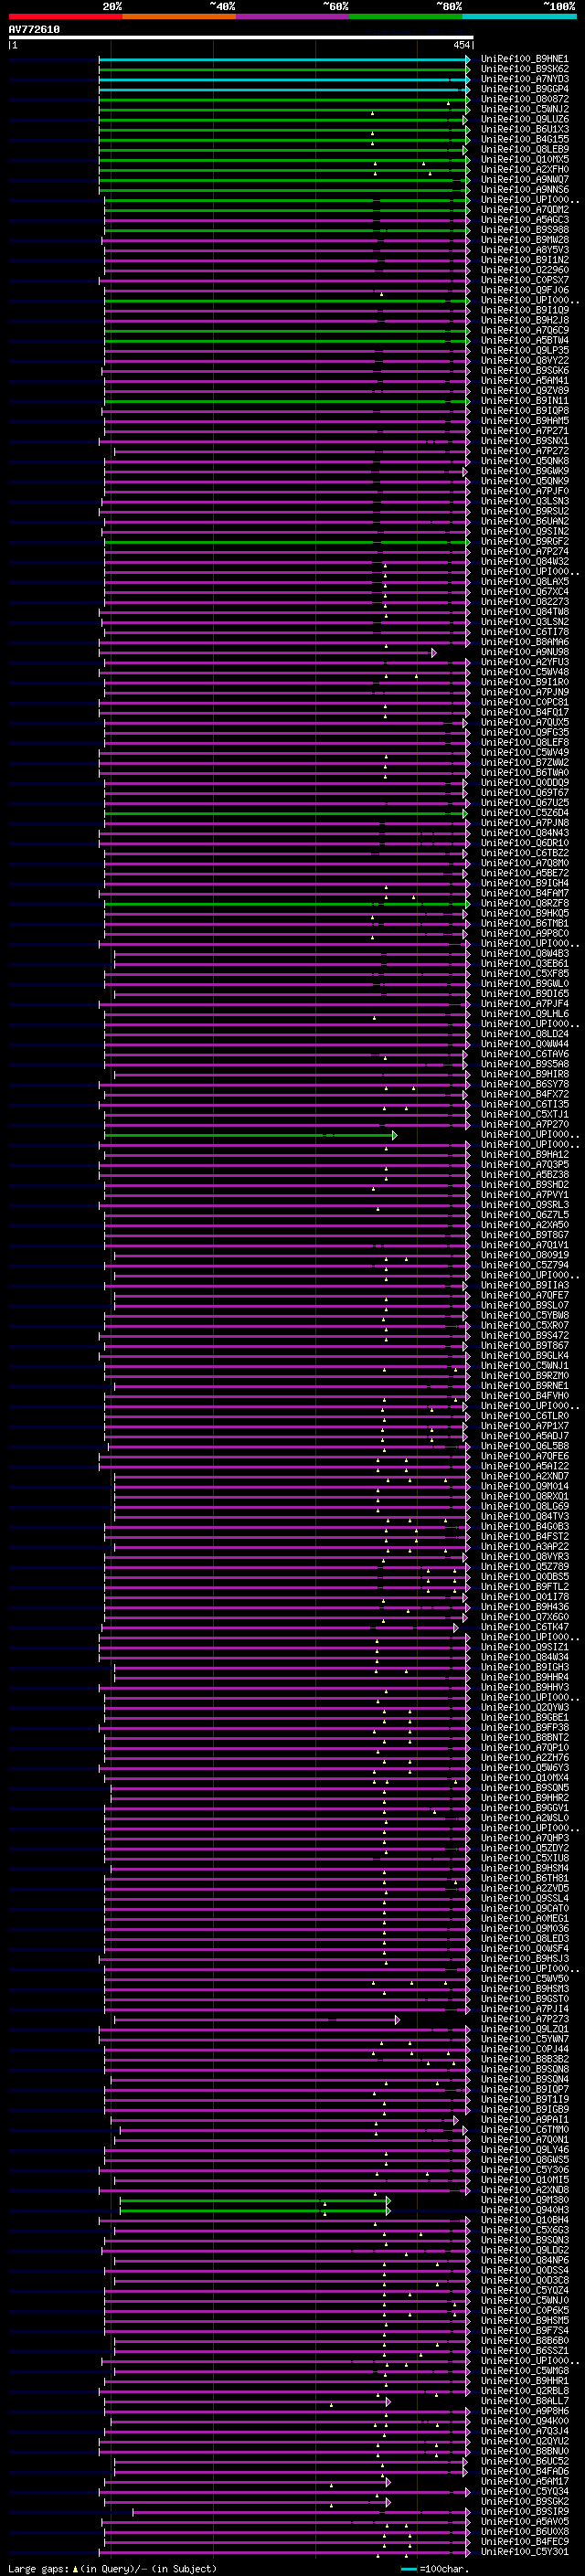
Task: Select hit label UniRef100_B9RGF2
Action: [524, 542]
